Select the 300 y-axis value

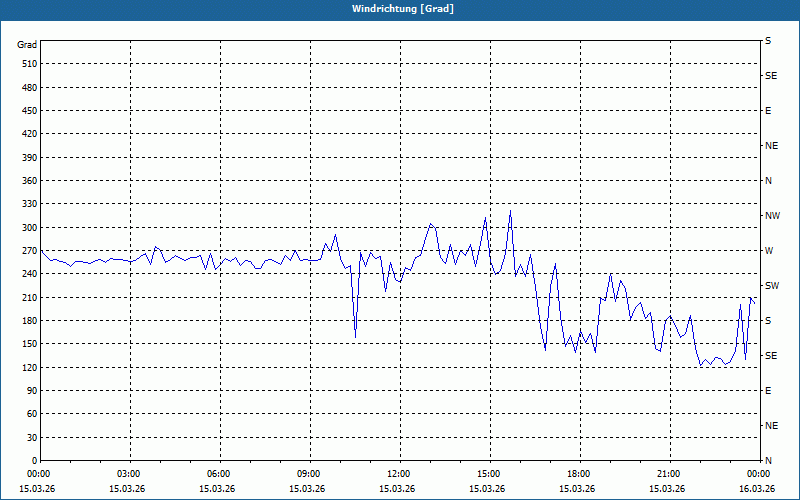29,227
